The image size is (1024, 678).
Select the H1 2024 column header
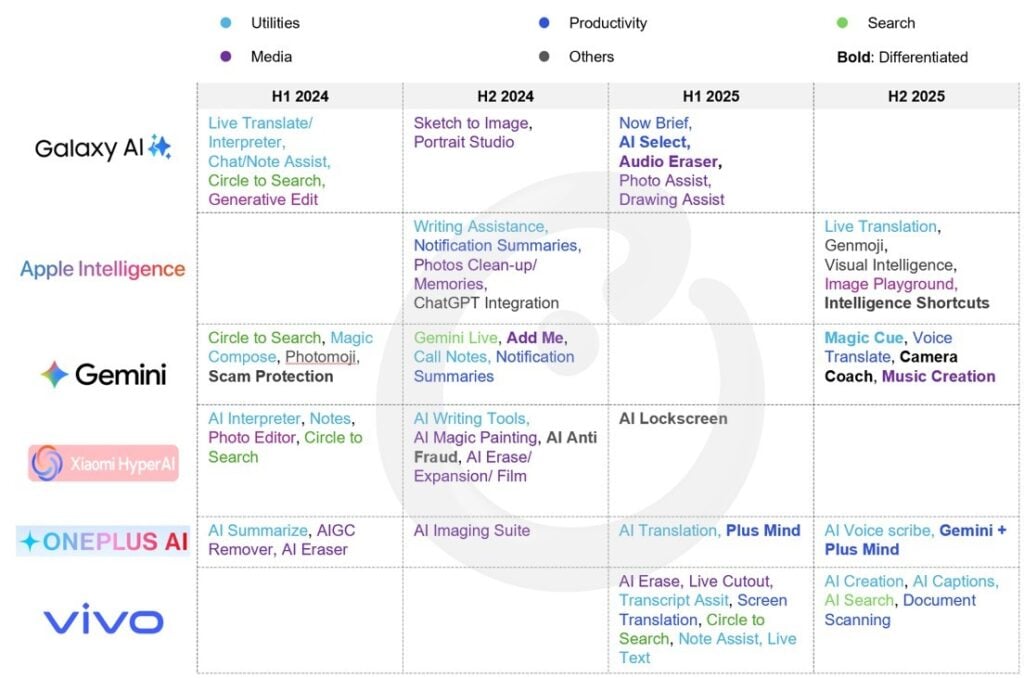[x=300, y=97]
